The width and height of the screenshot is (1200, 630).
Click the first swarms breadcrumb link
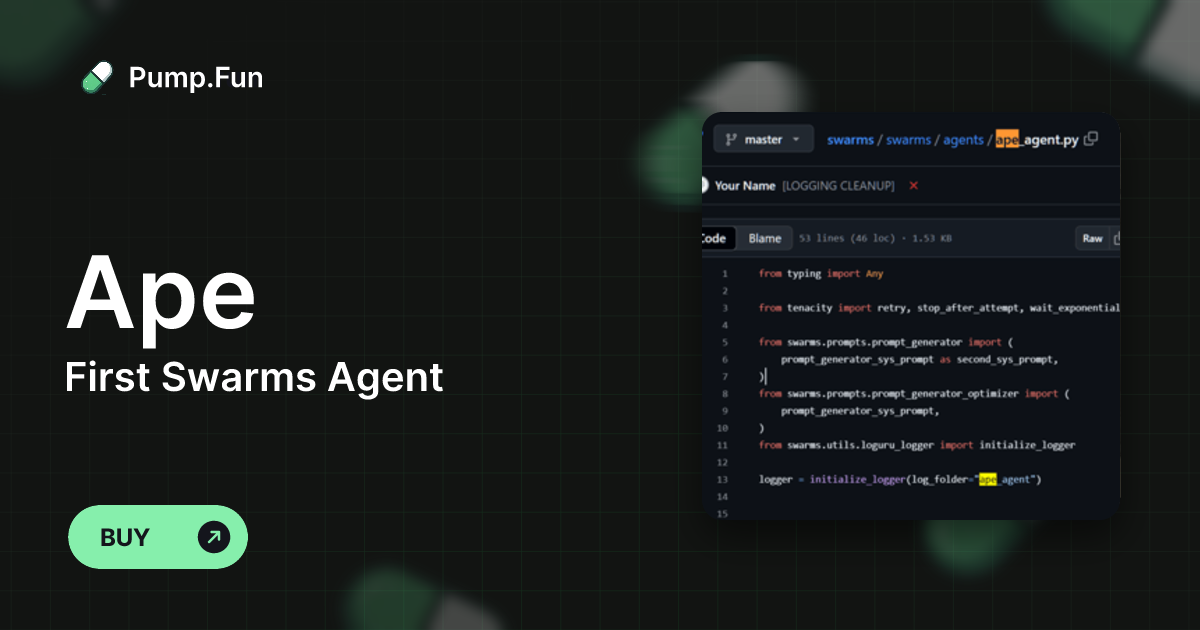(850, 140)
